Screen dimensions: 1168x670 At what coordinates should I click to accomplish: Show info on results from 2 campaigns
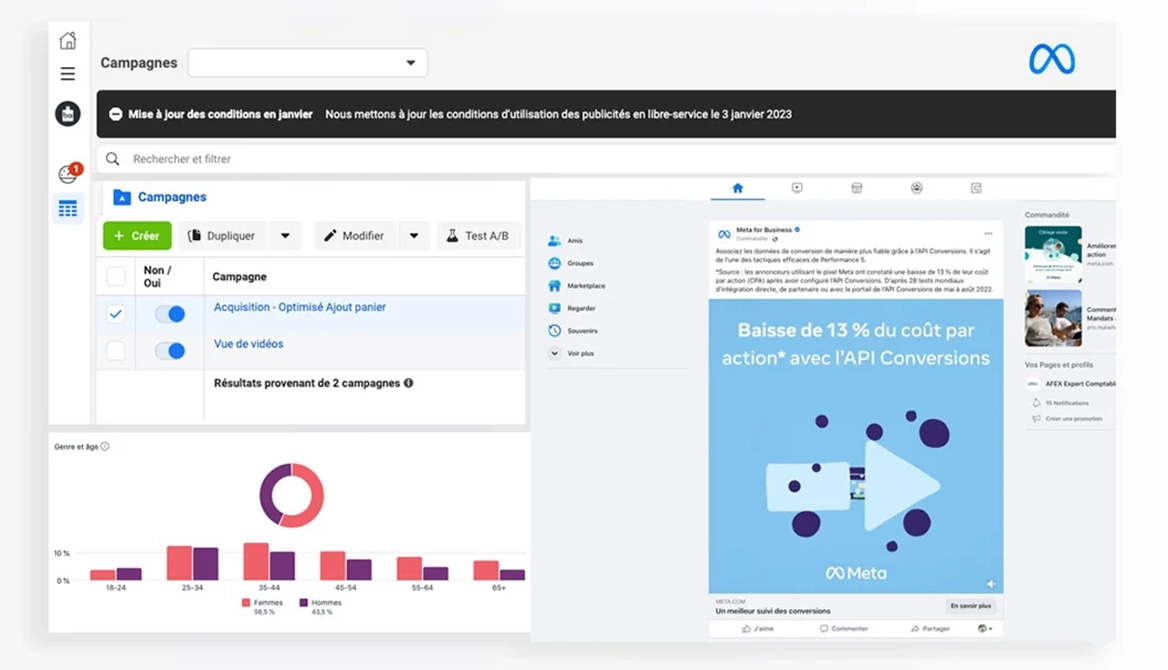tap(408, 383)
